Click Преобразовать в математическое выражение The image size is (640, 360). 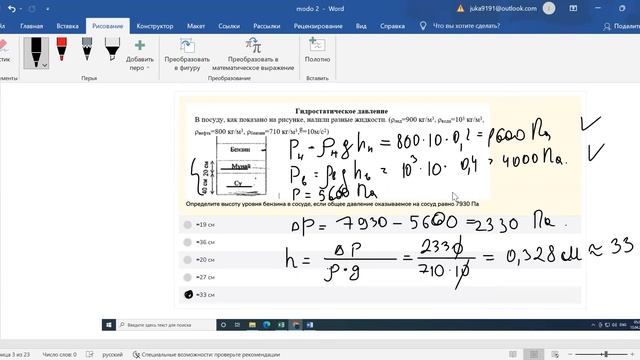(x=253, y=55)
